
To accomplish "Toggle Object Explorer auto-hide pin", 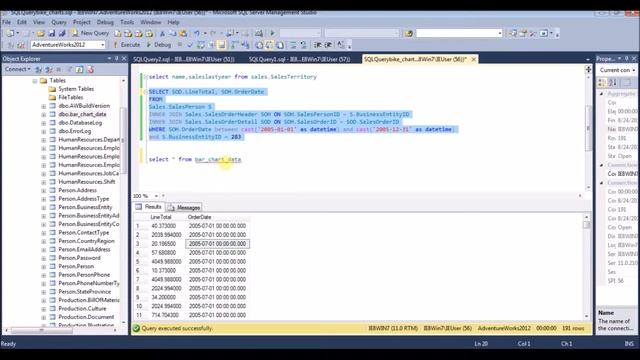I will click(x=117, y=59).
